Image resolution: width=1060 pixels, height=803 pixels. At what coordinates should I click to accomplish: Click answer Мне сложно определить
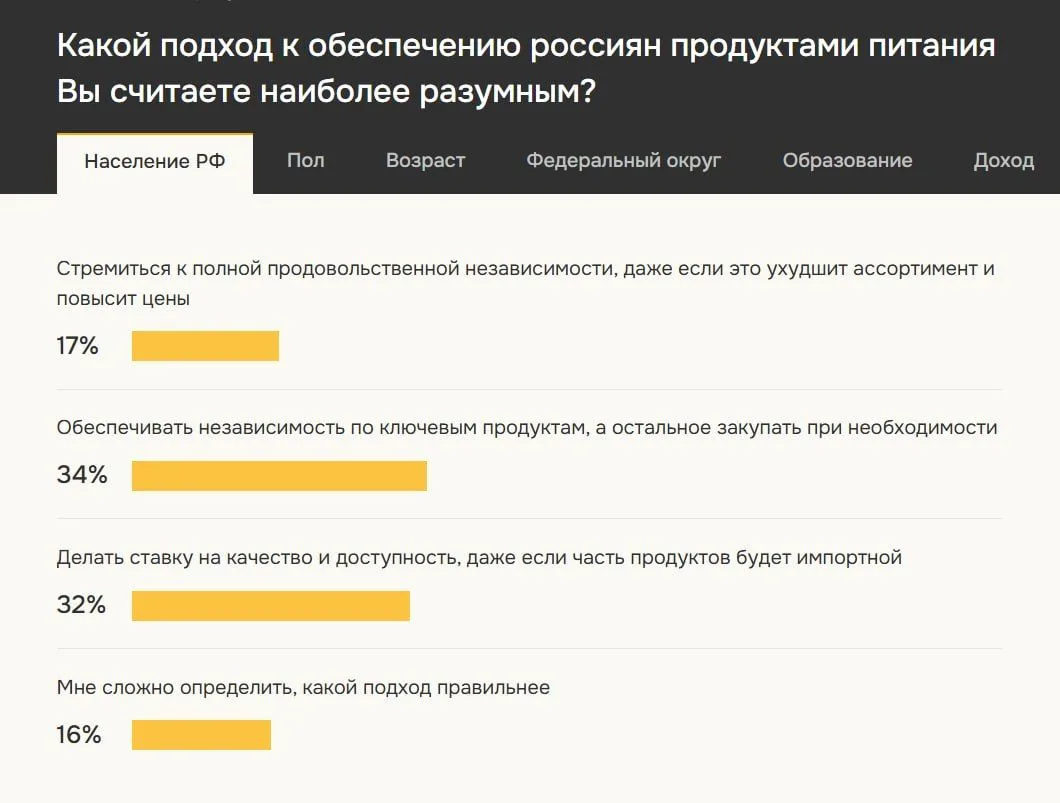click(x=304, y=687)
